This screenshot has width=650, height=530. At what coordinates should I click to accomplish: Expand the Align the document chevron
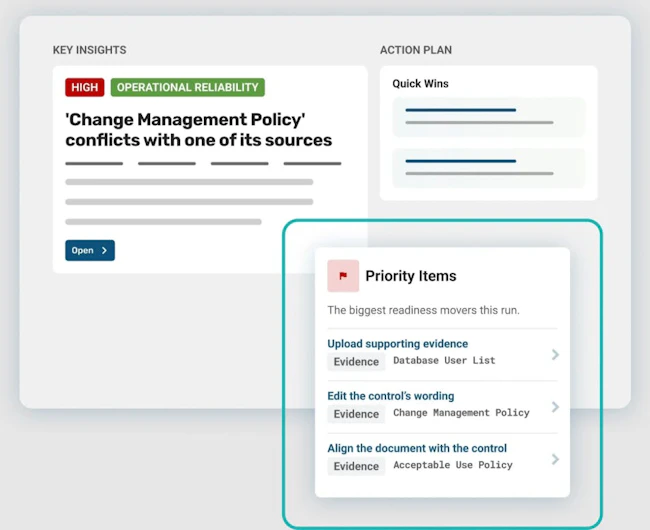555,459
